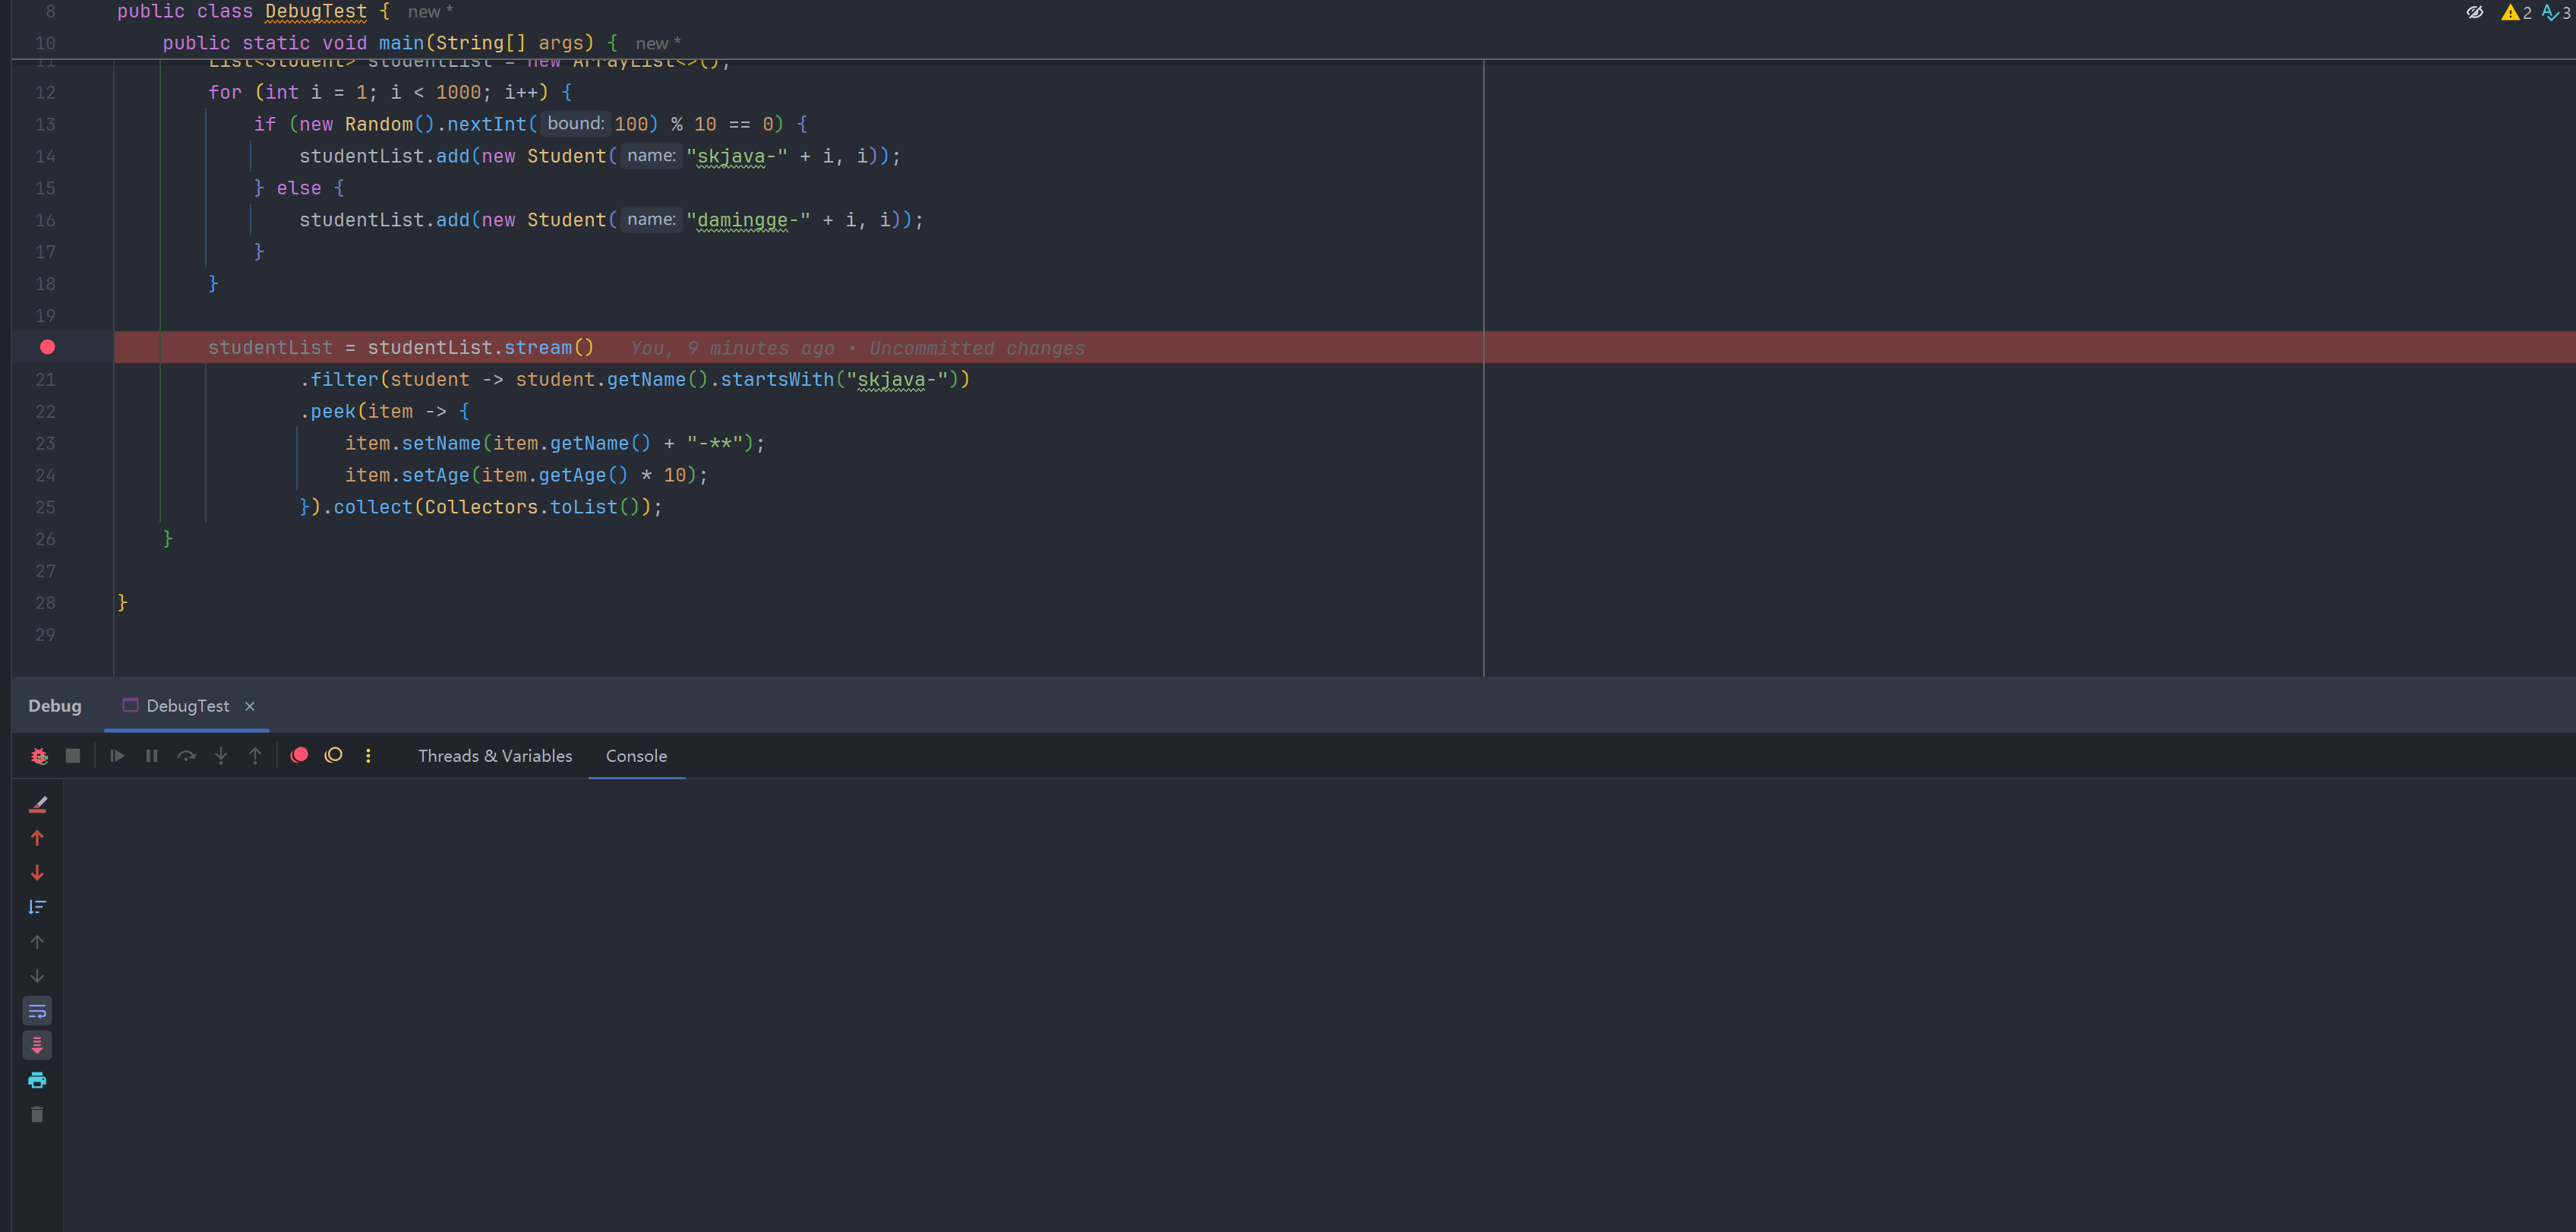Click the red up stack trace arrow
The height and width of the screenshot is (1232, 2576).
pyautogui.click(x=37, y=839)
